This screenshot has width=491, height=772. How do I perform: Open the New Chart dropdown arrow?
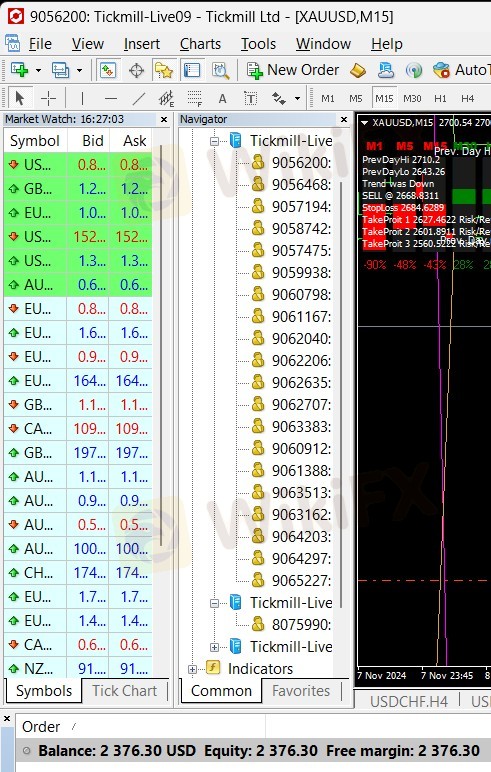(x=38, y=70)
